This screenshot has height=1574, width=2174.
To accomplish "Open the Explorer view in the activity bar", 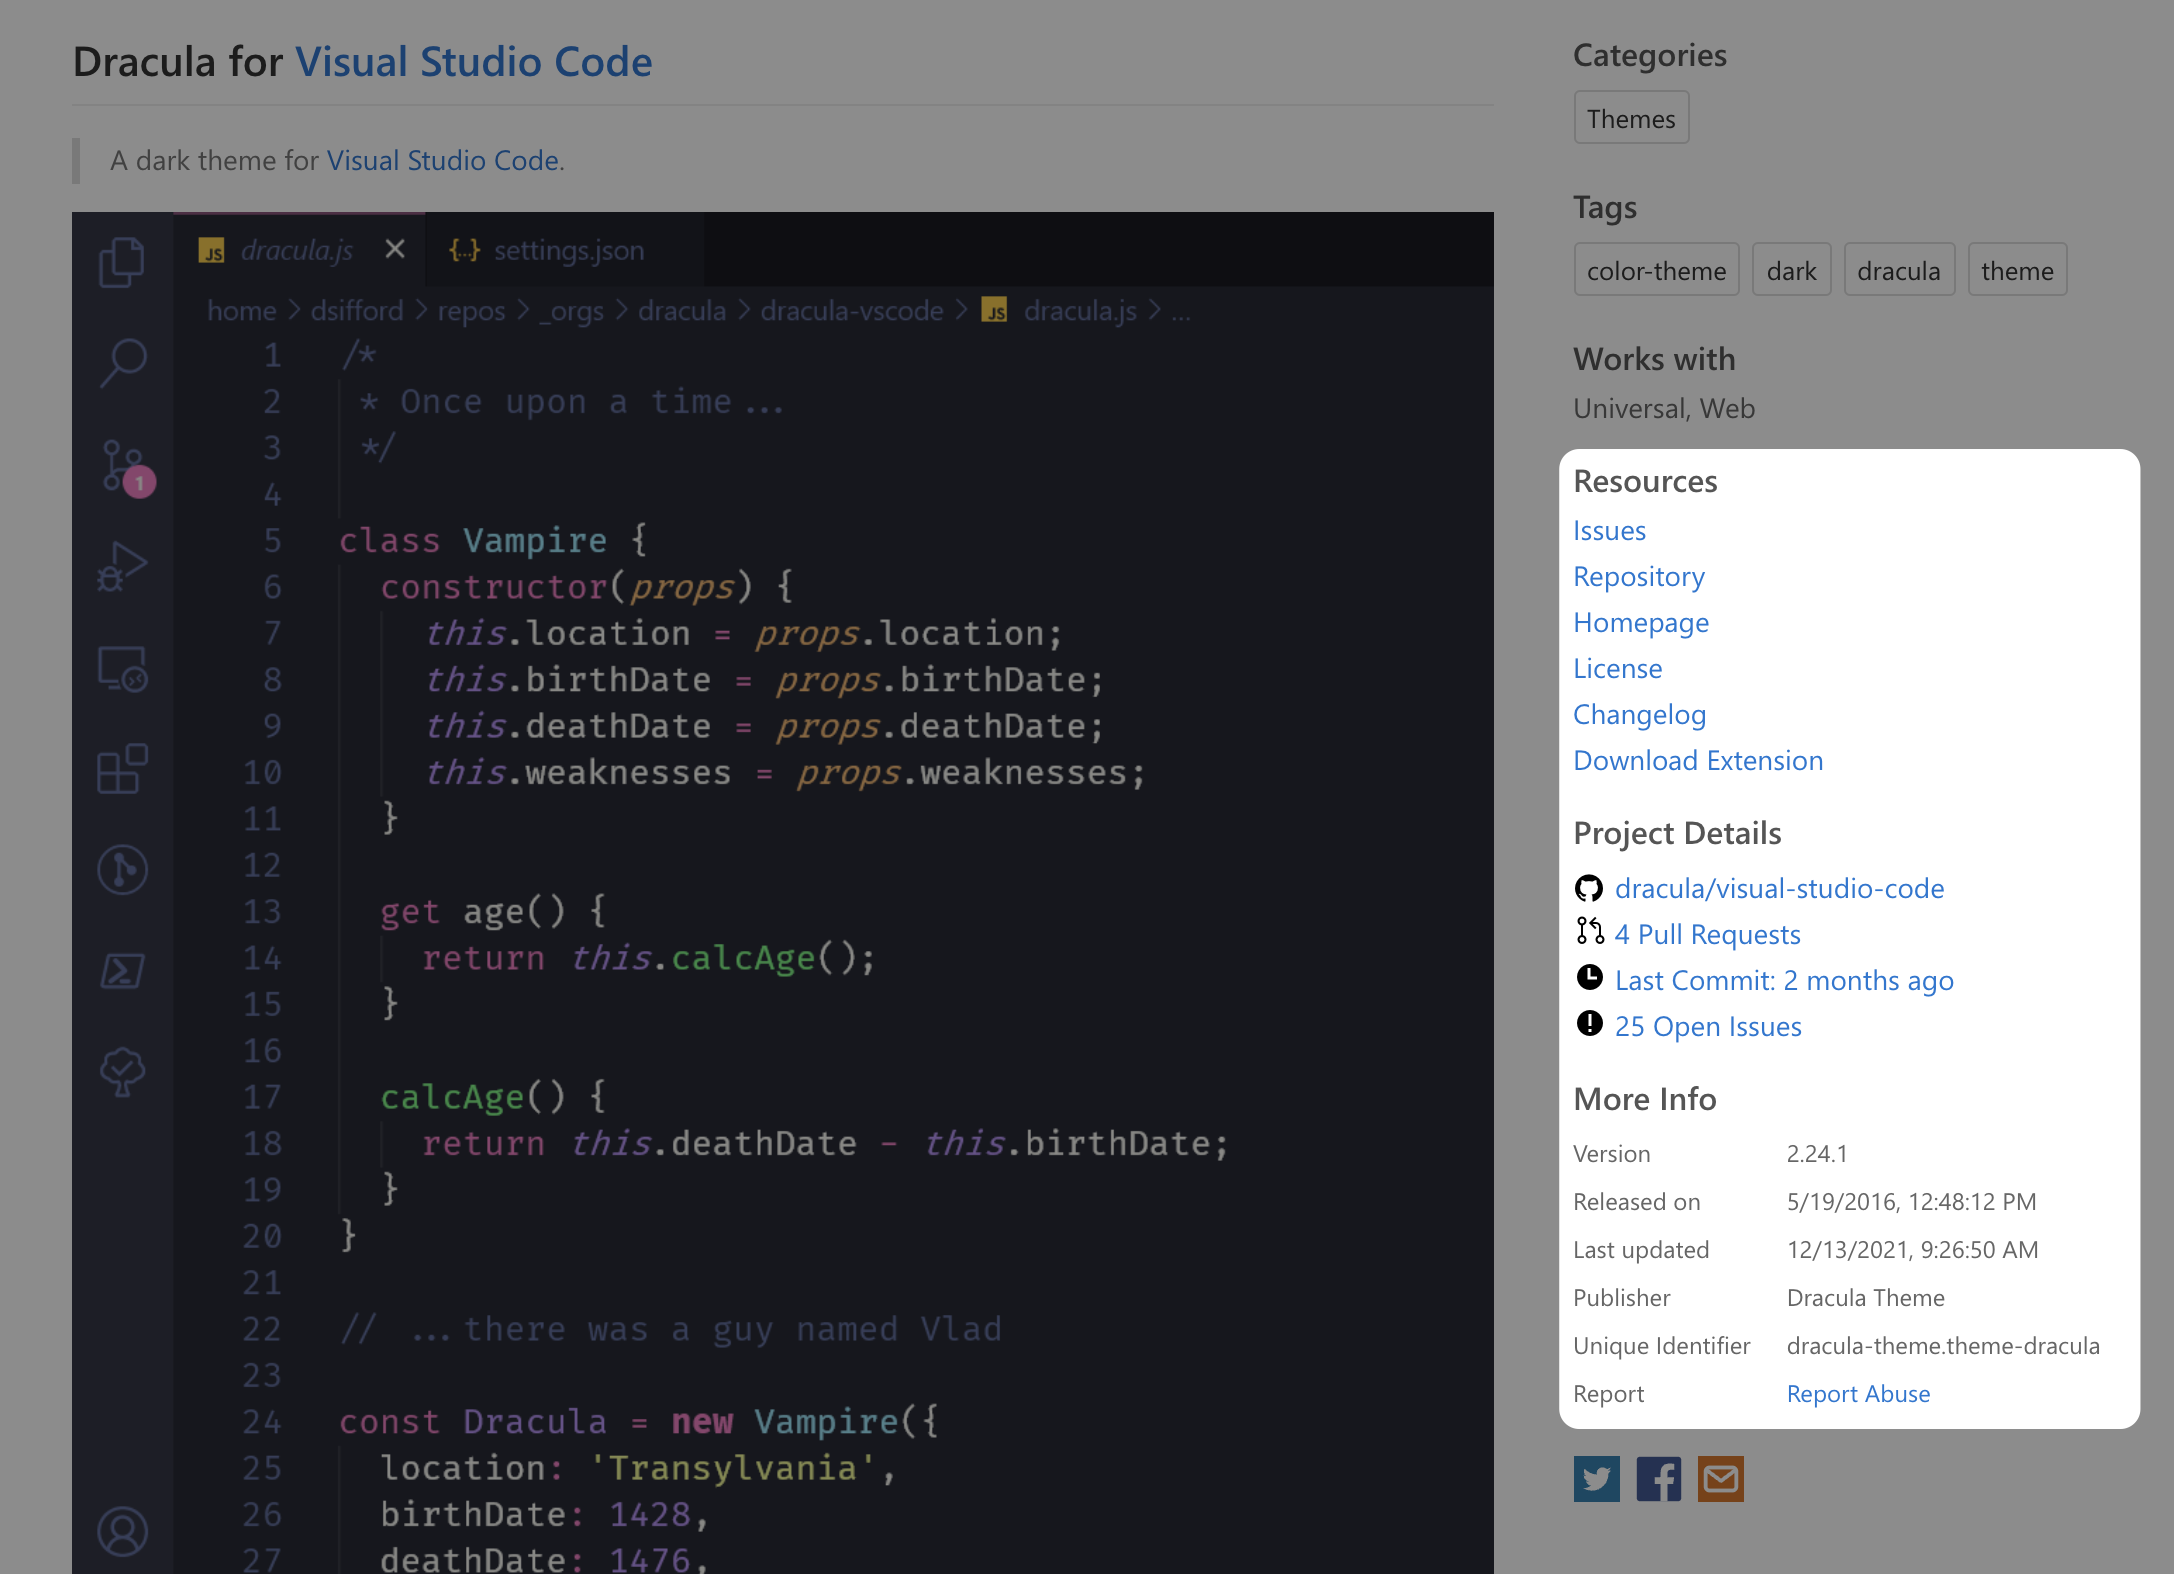I will tap(122, 262).
